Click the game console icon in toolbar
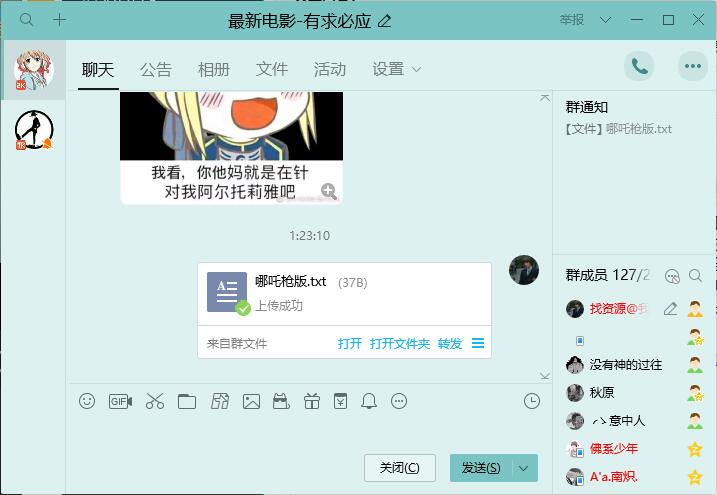The image size is (717, 495). click(x=281, y=401)
